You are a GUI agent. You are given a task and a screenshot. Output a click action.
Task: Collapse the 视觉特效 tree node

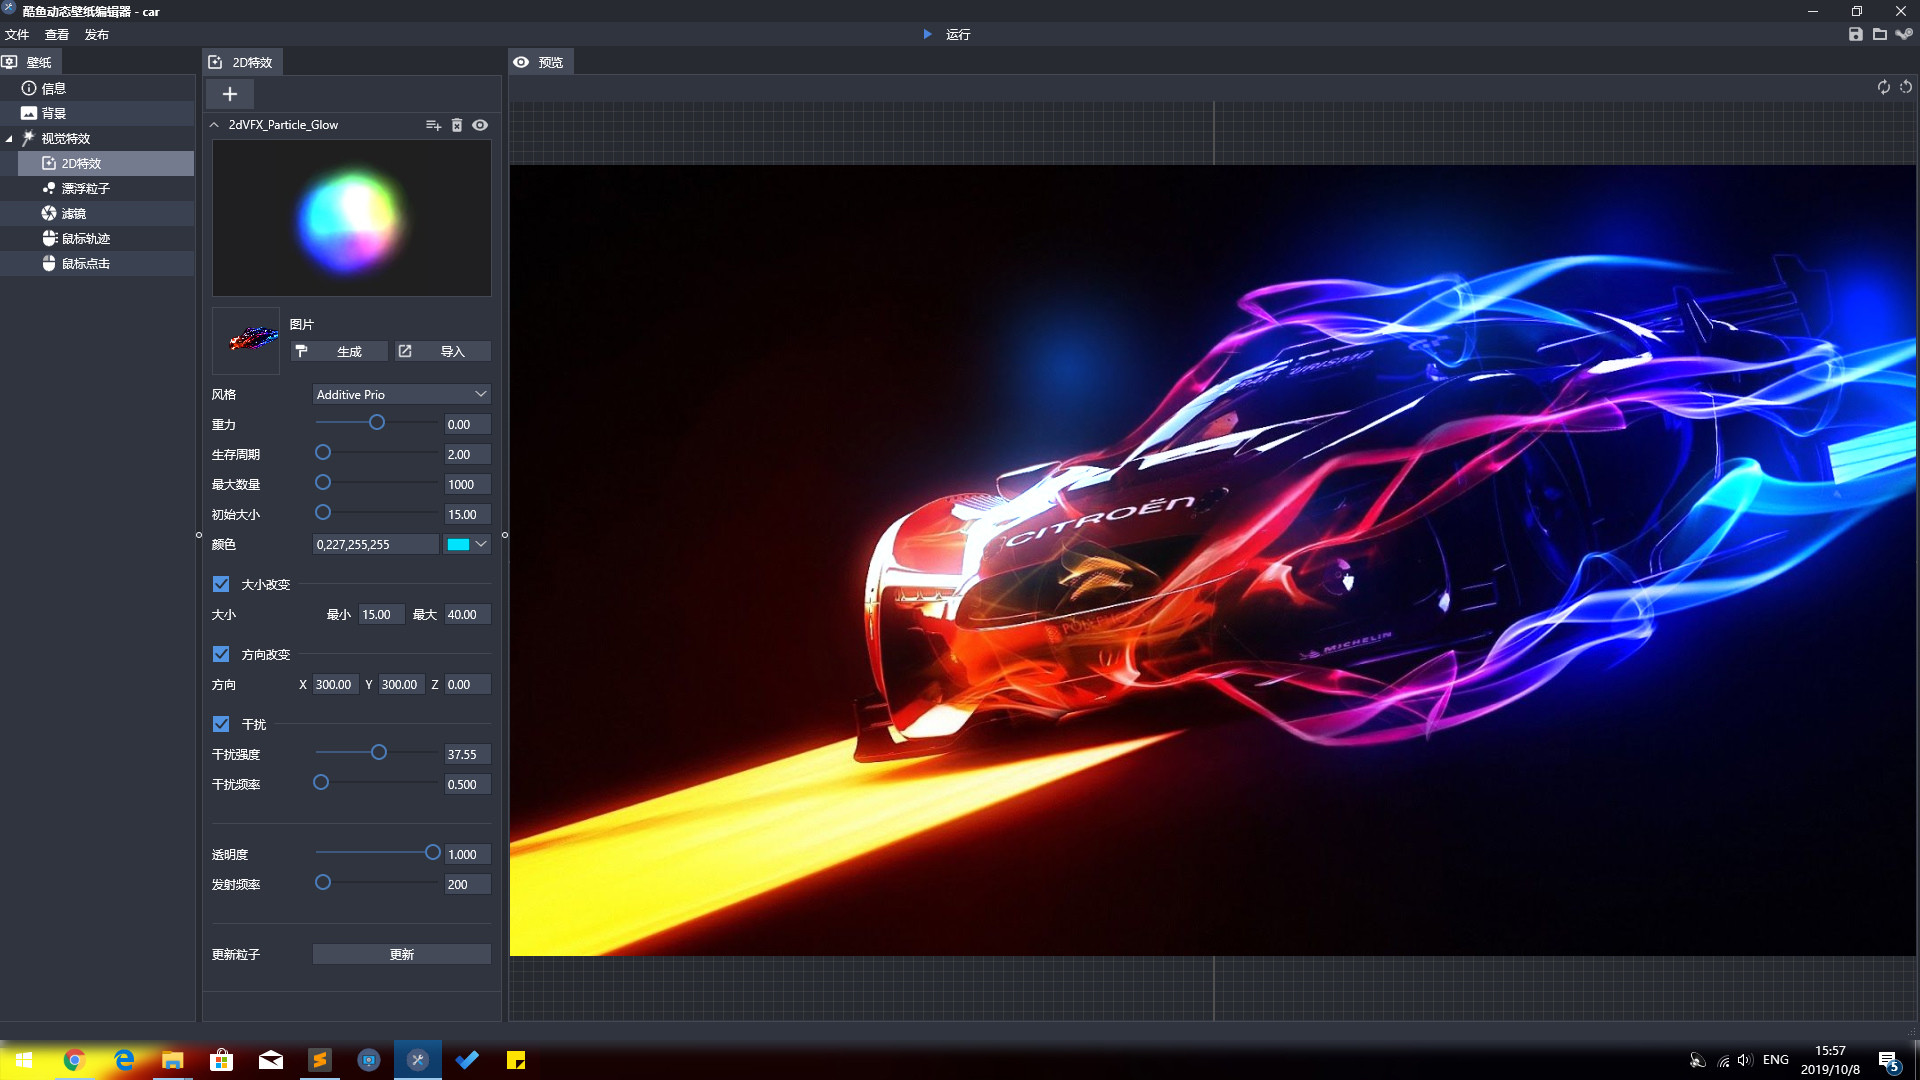[9, 139]
